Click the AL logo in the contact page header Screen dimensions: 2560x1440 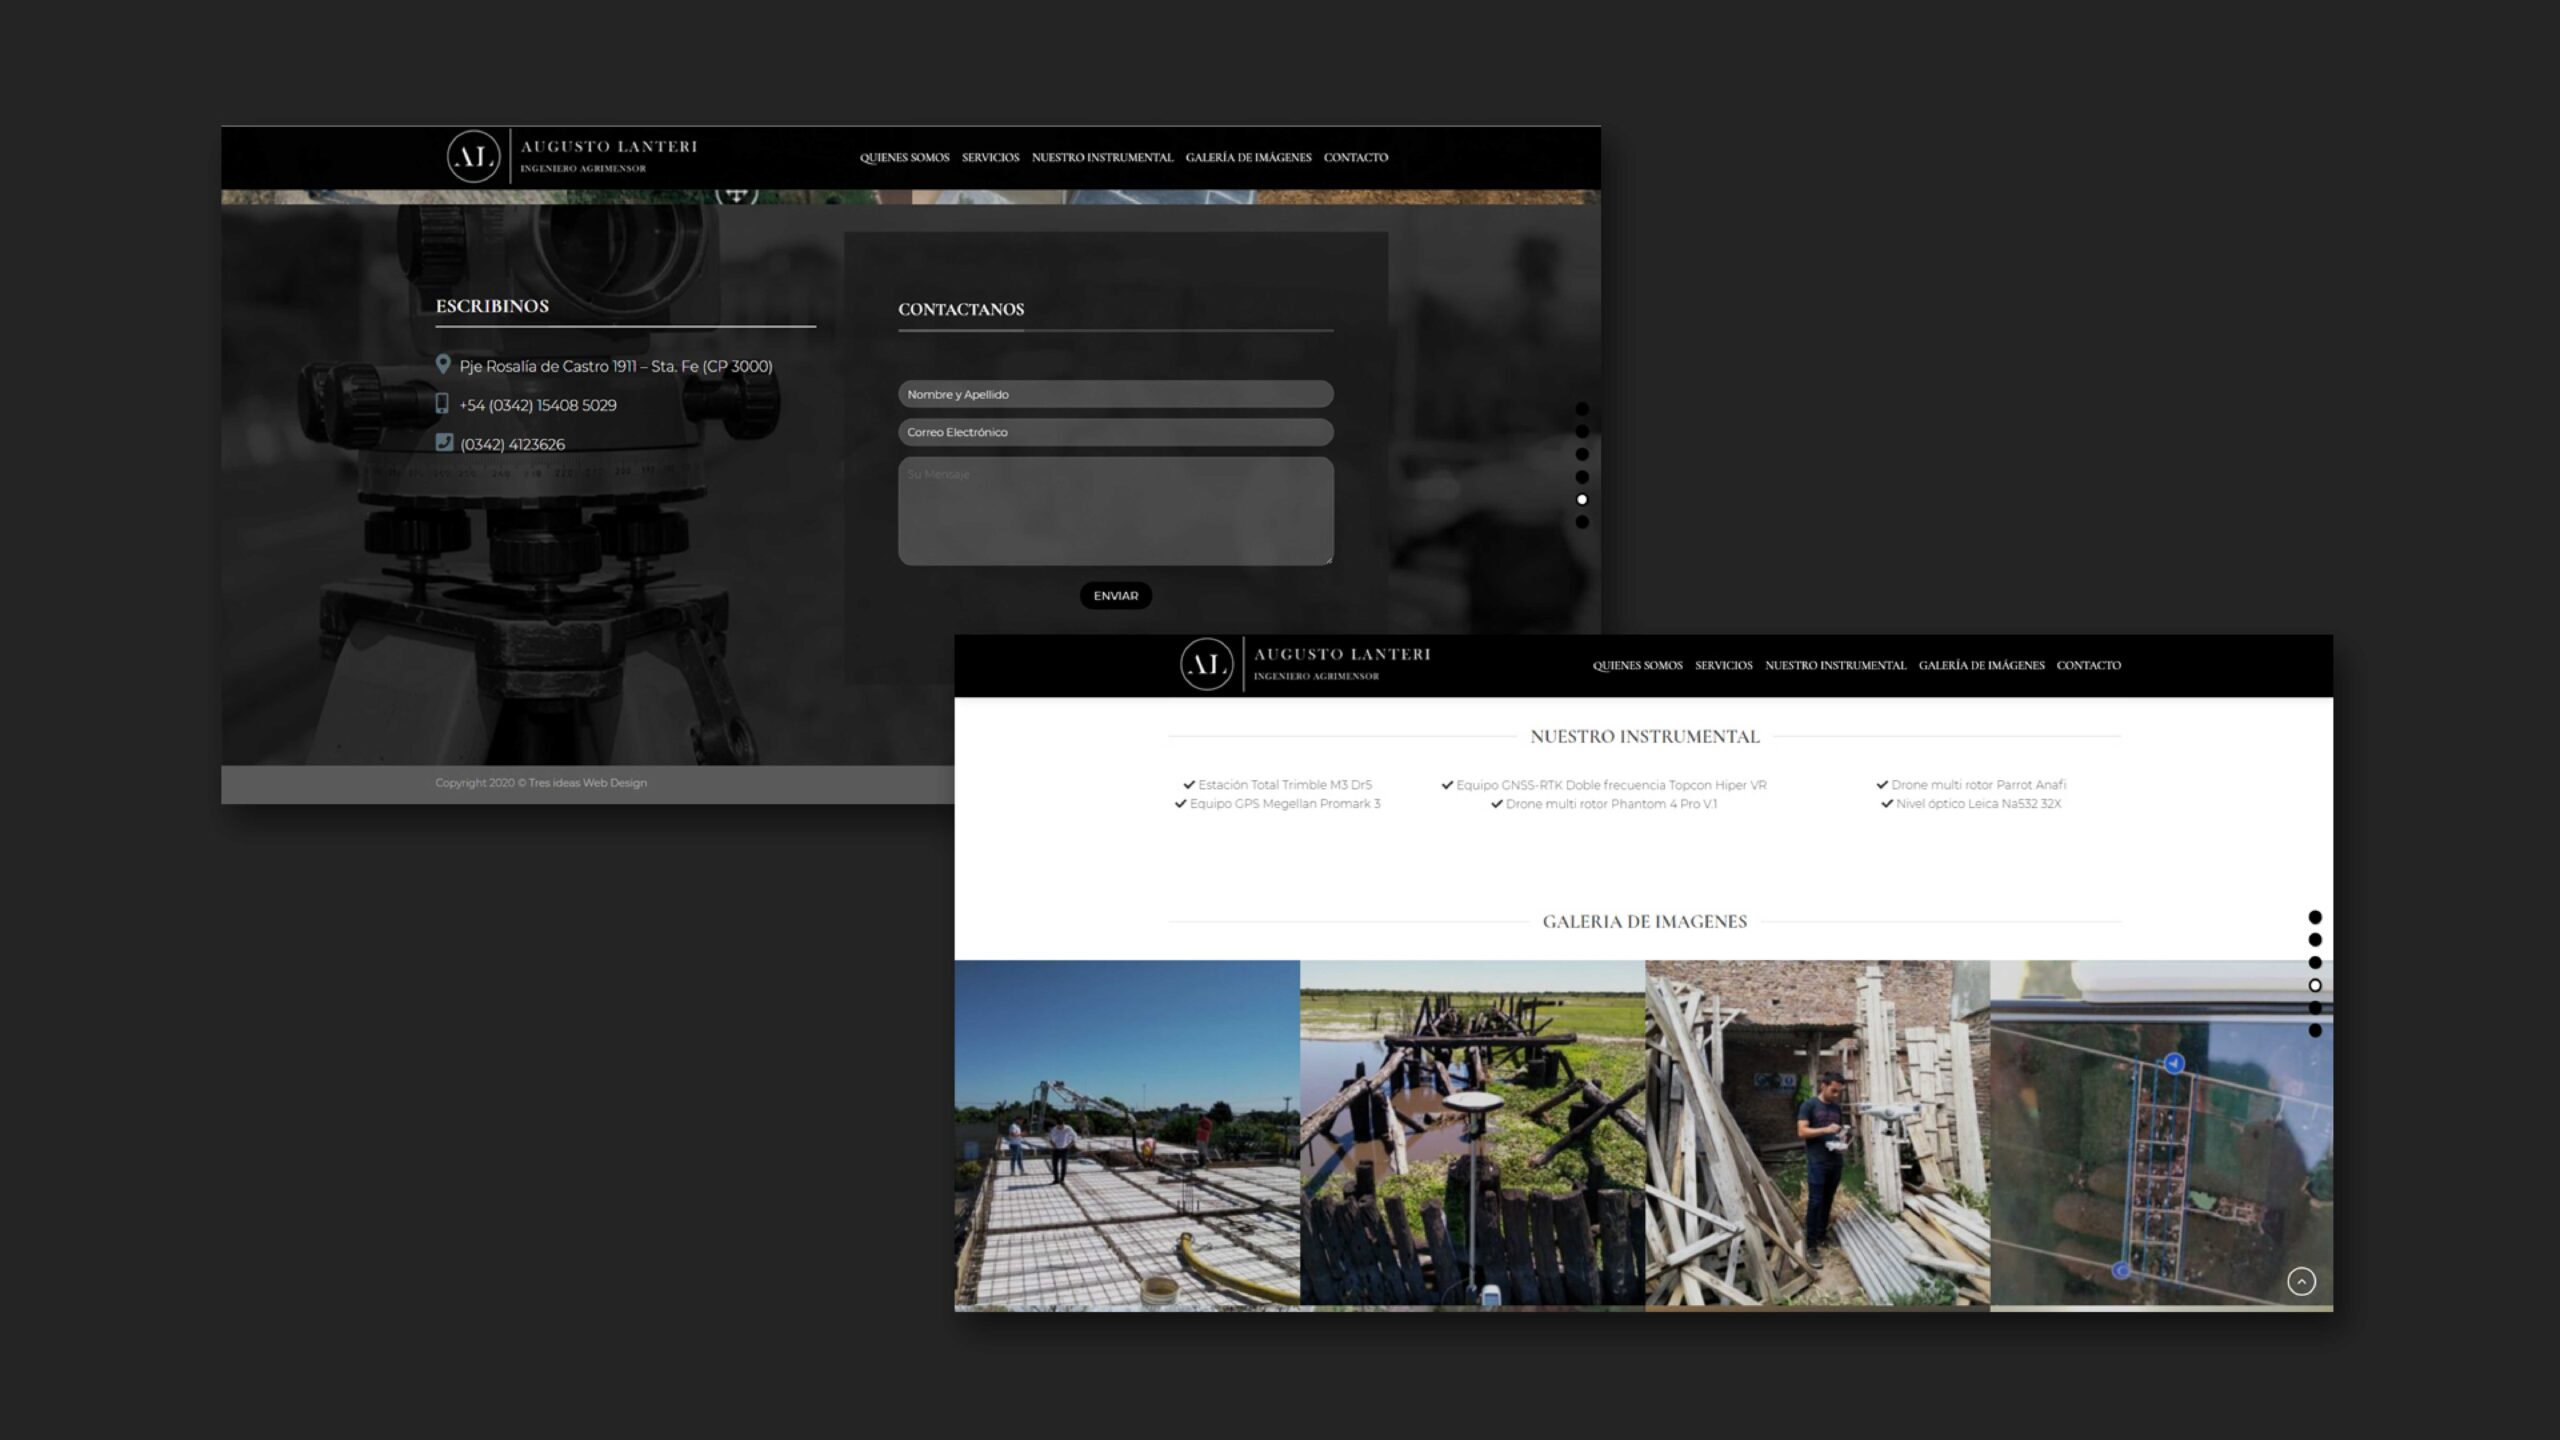(473, 157)
